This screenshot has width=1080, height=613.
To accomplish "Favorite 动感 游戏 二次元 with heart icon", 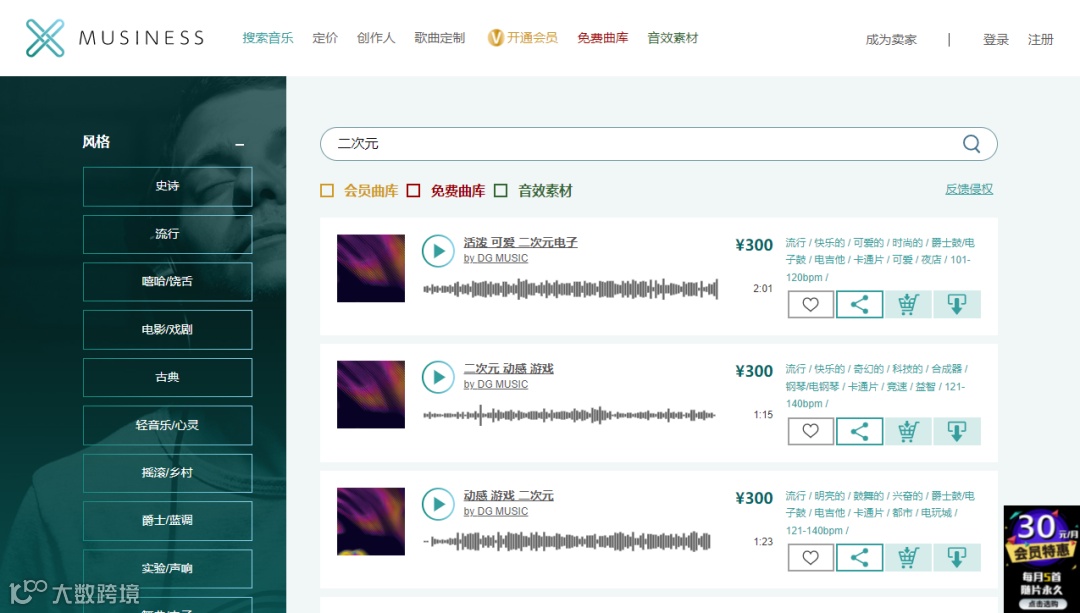I will (811, 557).
